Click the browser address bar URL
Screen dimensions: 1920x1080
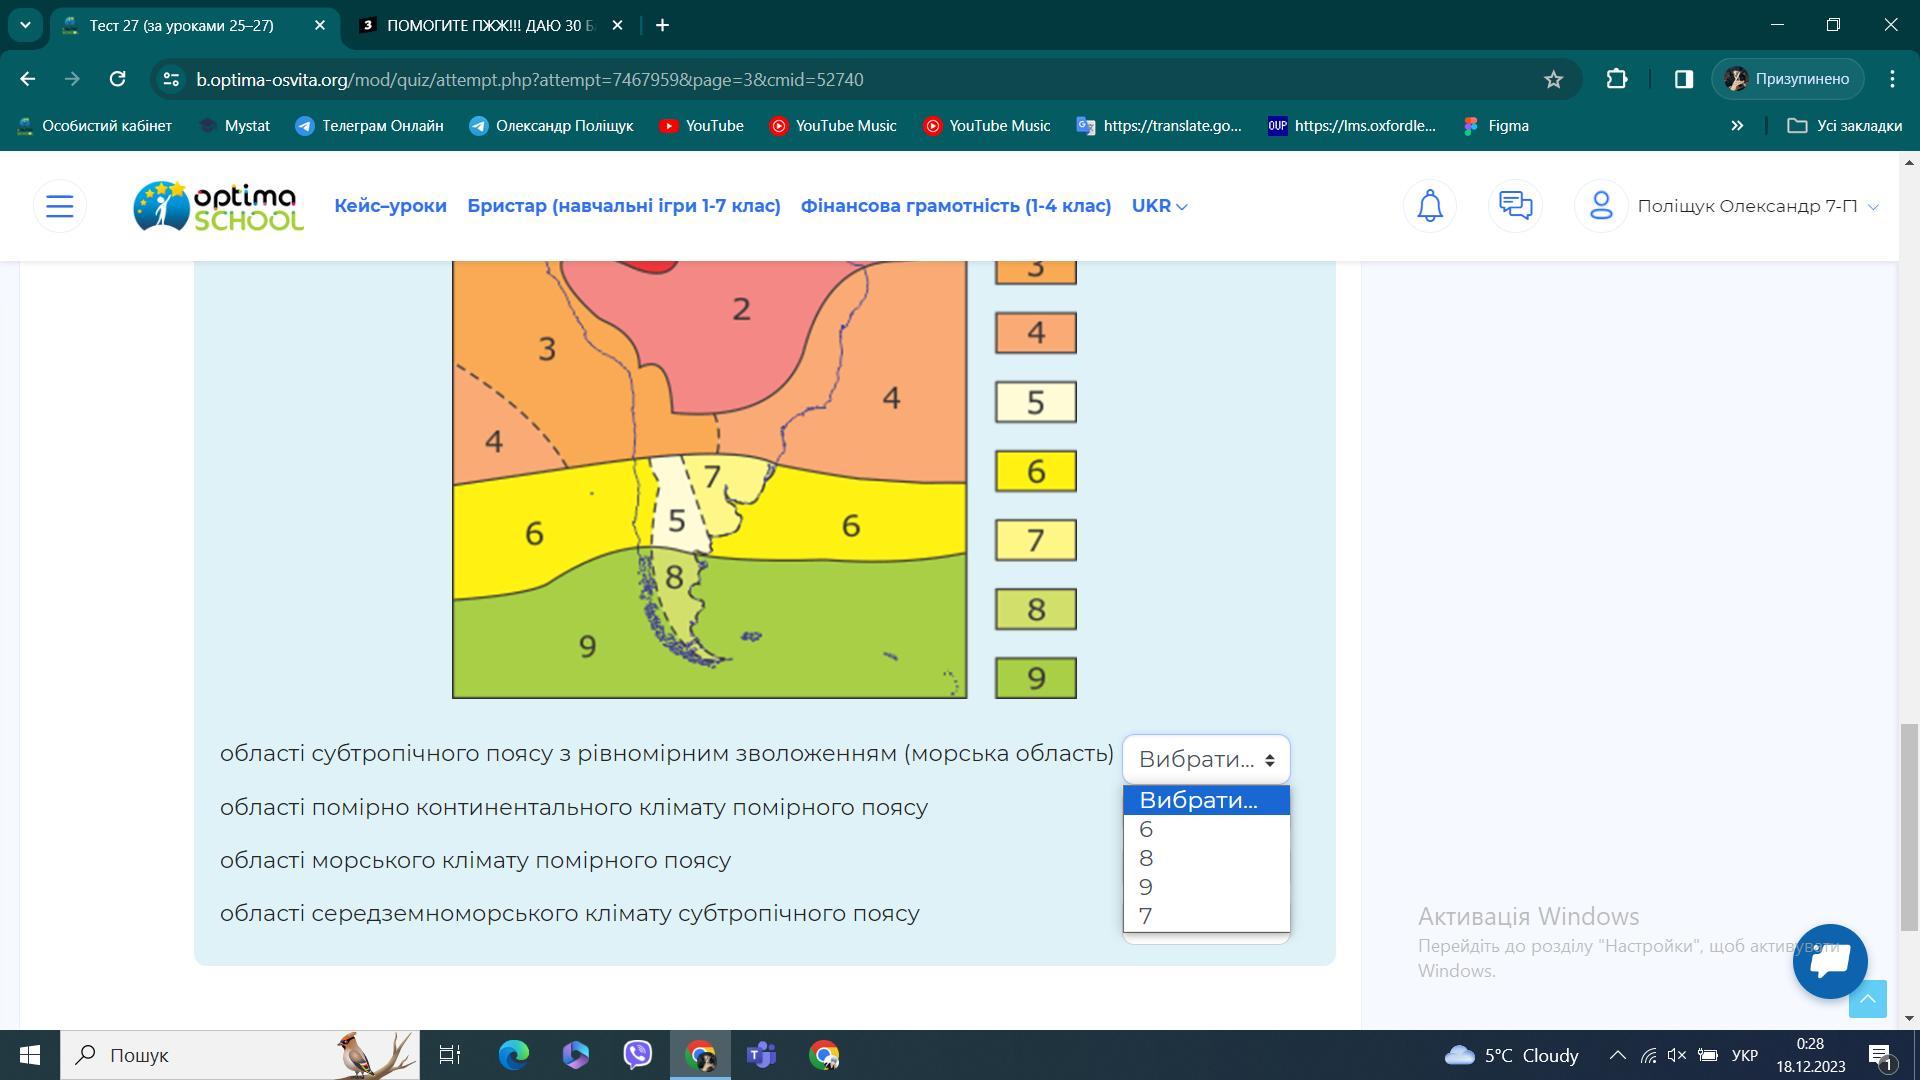[x=530, y=79]
